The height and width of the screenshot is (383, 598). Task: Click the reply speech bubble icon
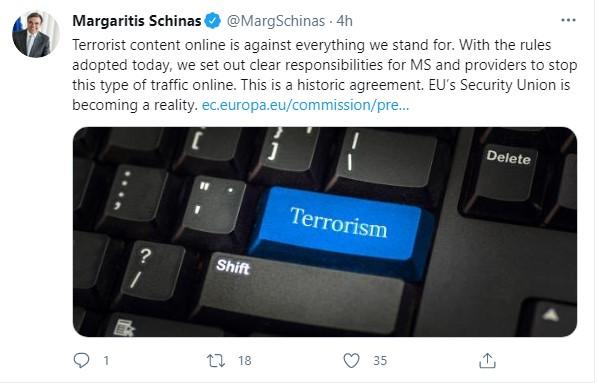(x=81, y=360)
